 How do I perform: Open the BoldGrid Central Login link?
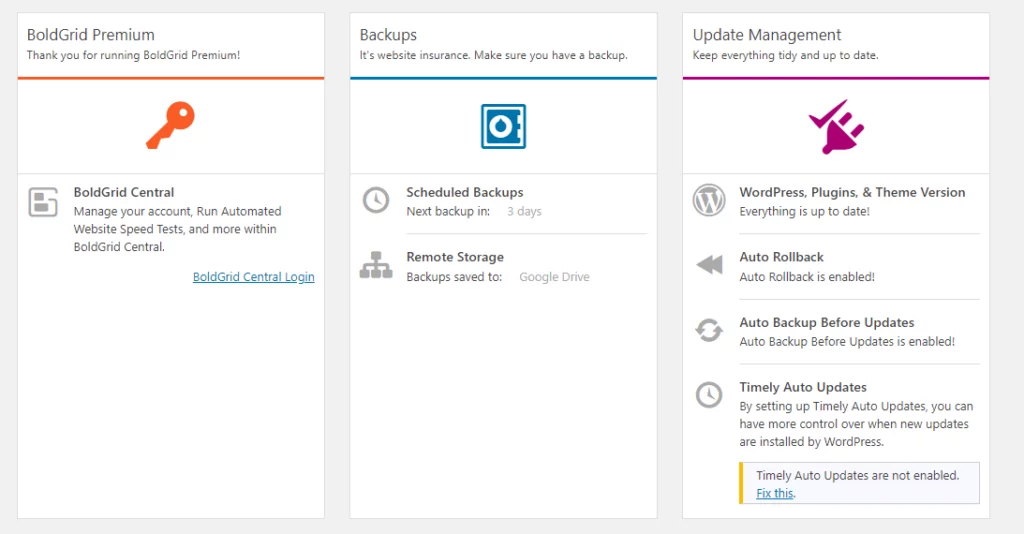point(253,277)
